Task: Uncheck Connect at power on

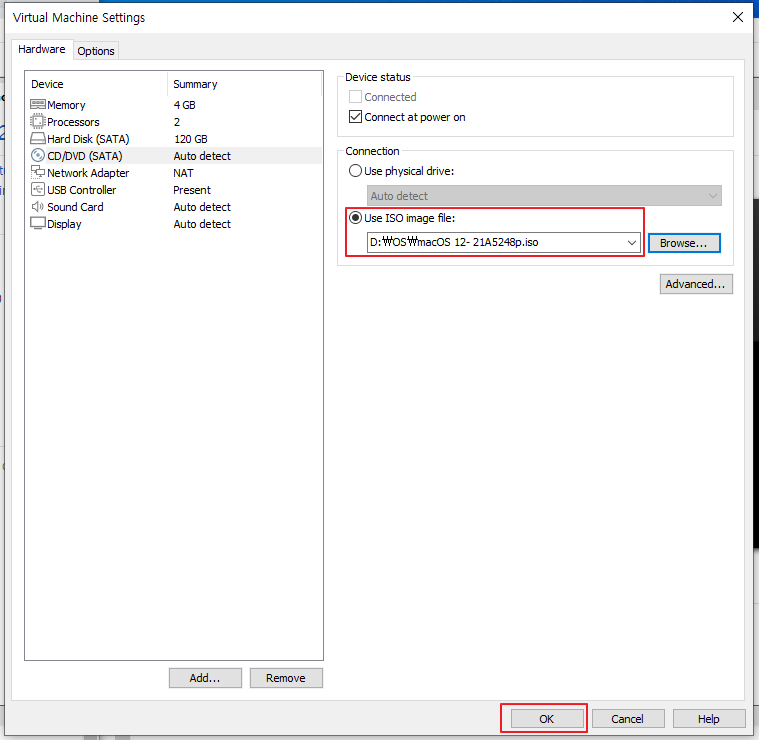Action: (x=355, y=117)
